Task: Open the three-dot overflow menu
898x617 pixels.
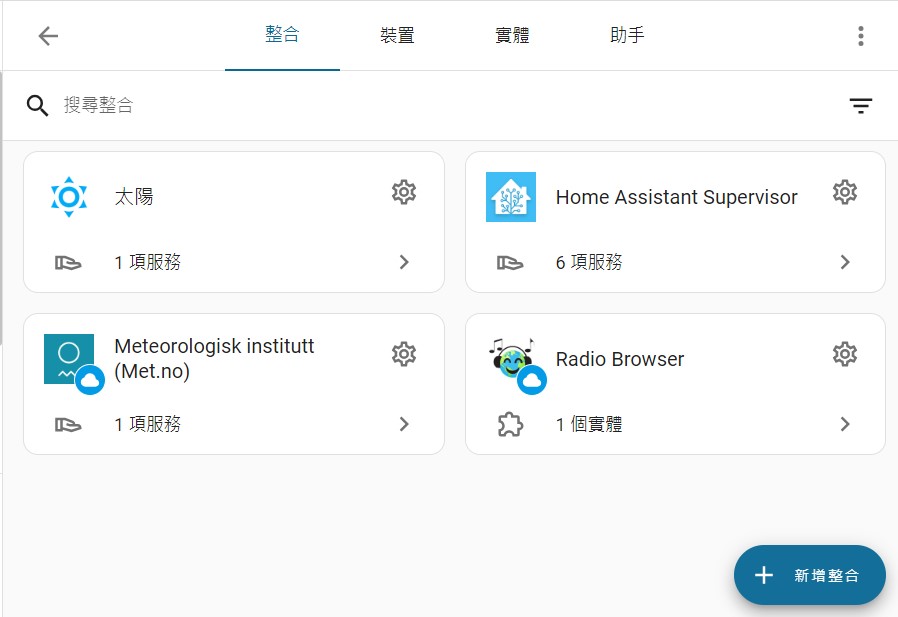Action: click(x=860, y=36)
